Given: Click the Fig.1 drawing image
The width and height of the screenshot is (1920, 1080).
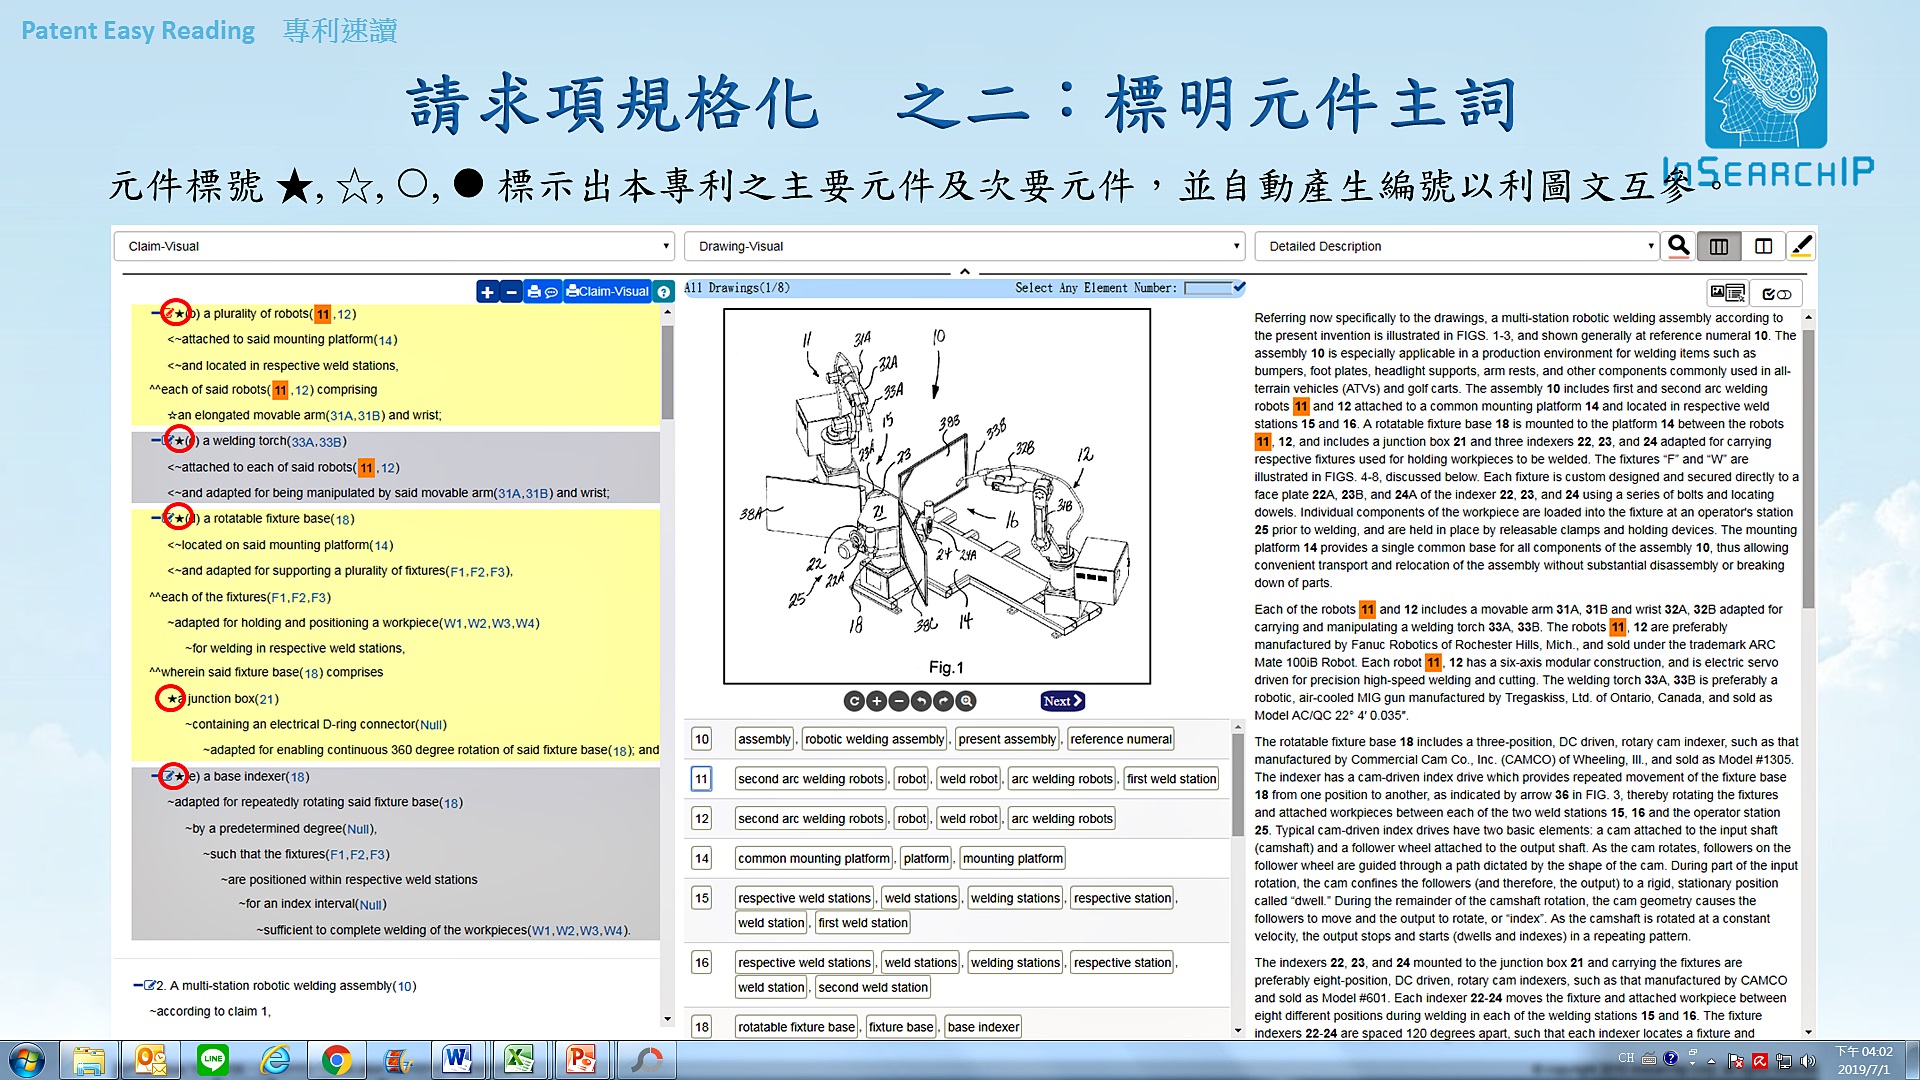Looking at the screenshot, I should (937, 496).
